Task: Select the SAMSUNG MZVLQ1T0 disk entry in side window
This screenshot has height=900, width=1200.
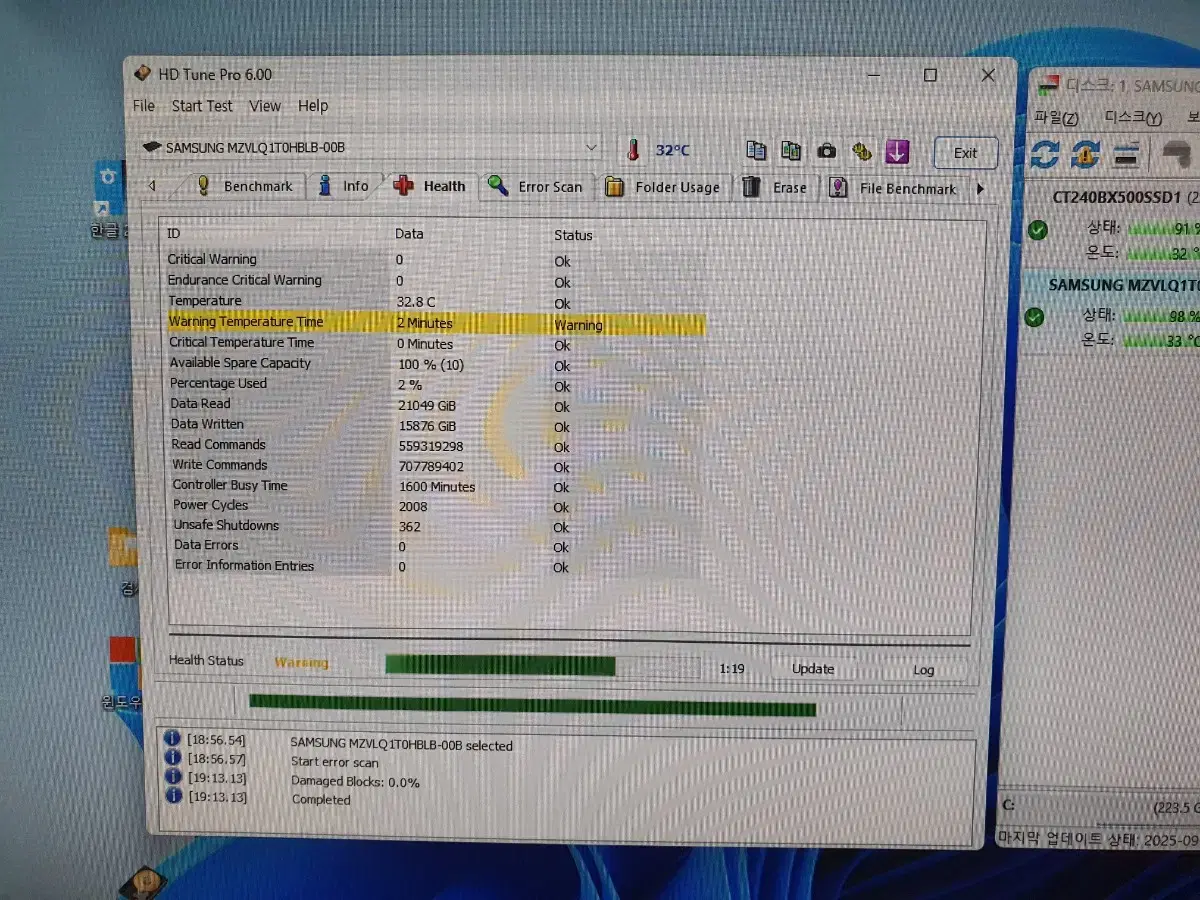Action: pos(1112,313)
